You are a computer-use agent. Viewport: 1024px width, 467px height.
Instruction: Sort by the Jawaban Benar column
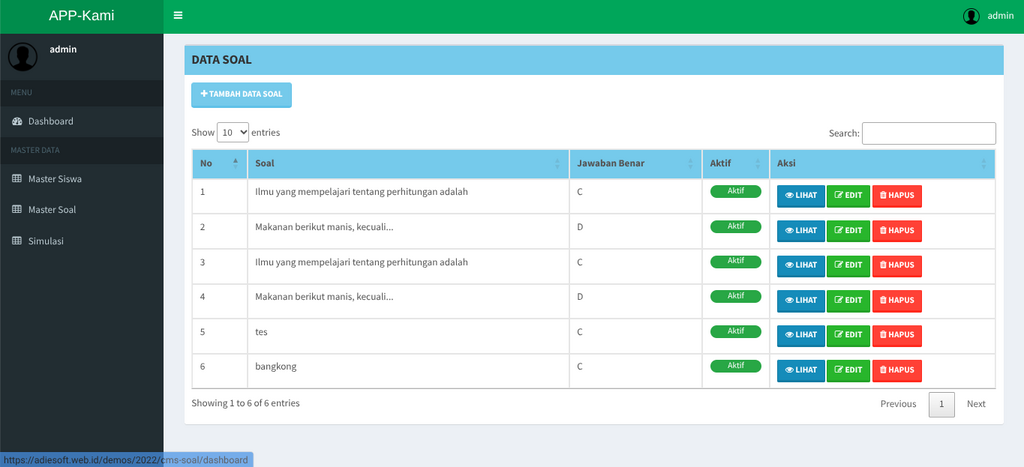click(635, 163)
